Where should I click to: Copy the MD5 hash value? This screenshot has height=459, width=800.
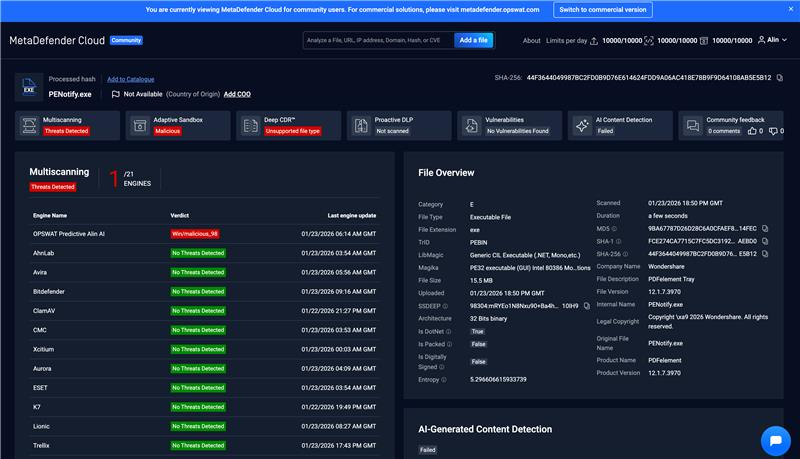coord(765,228)
